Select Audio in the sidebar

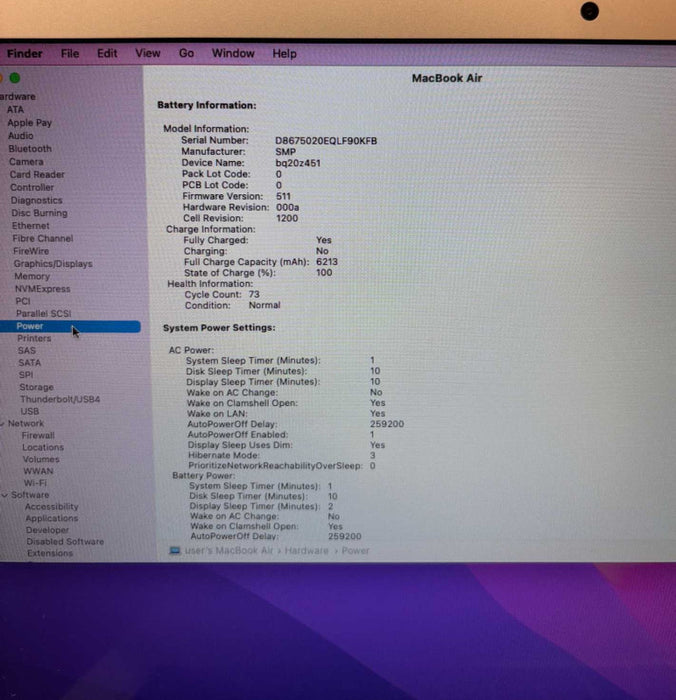(x=21, y=135)
